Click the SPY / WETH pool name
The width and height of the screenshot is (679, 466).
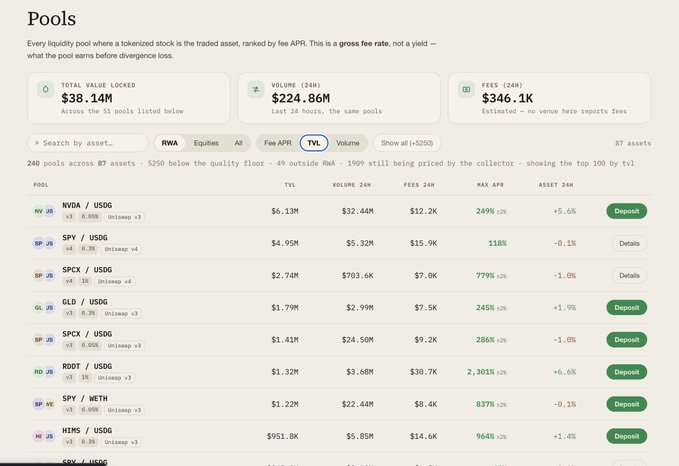point(84,398)
